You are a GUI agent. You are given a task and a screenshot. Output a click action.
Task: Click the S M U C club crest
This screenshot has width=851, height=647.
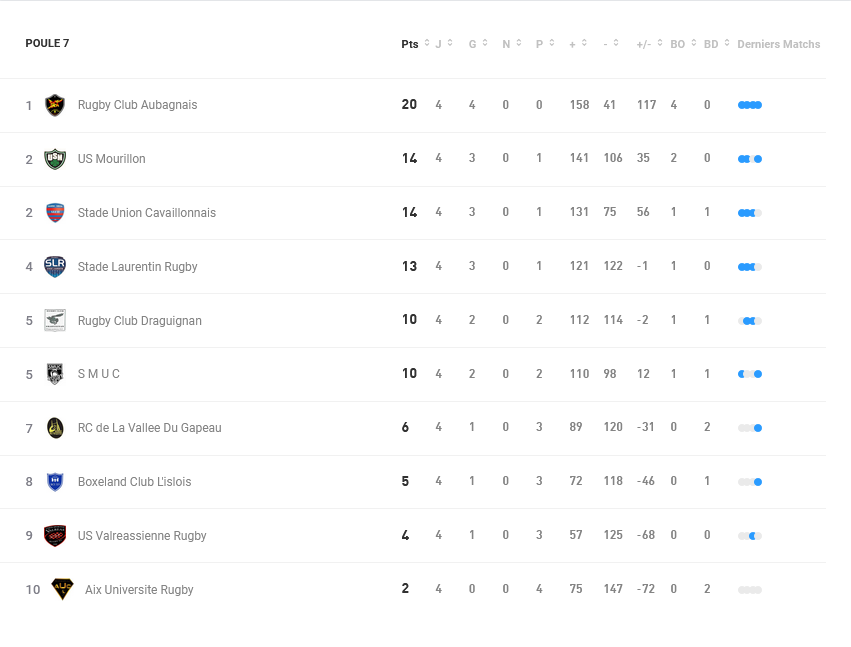(55, 374)
